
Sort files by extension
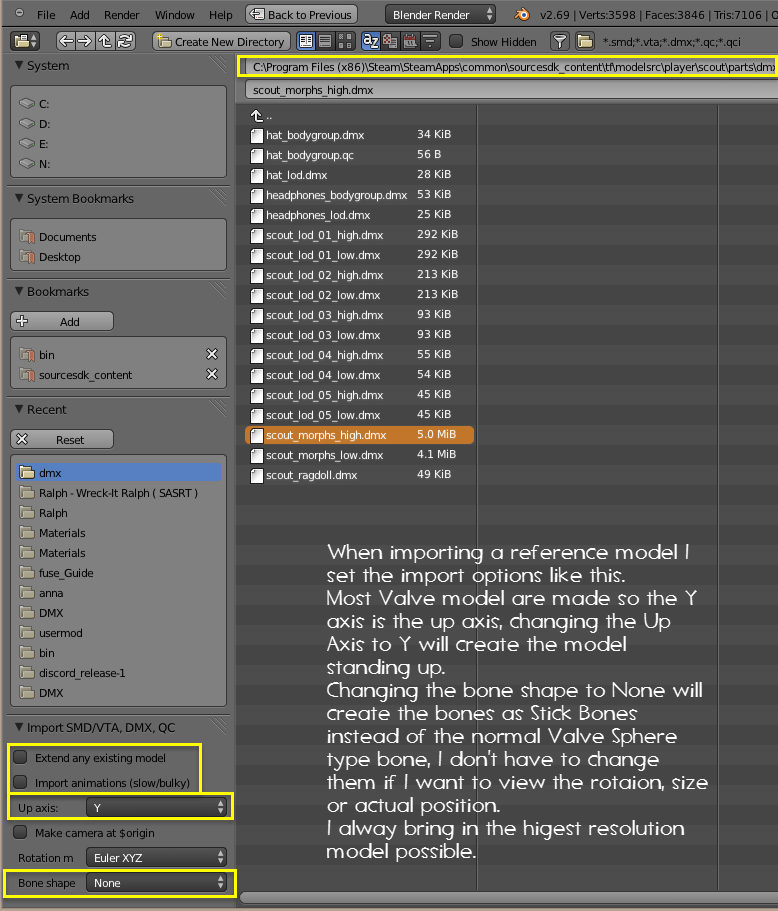[x=390, y=41]
